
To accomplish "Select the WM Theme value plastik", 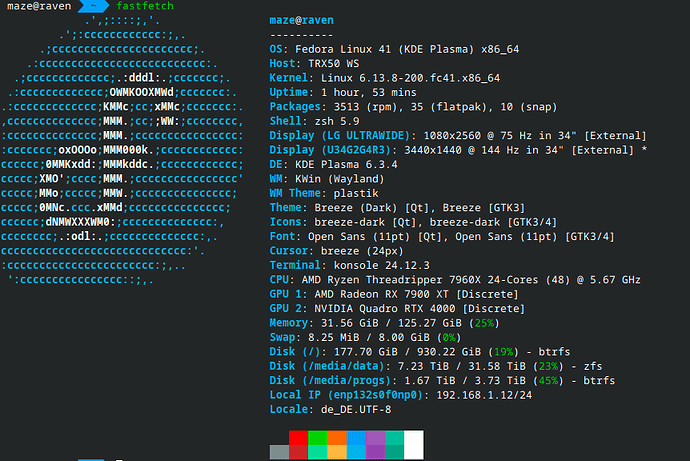I will pyautogui.click(x=356, y=194).
